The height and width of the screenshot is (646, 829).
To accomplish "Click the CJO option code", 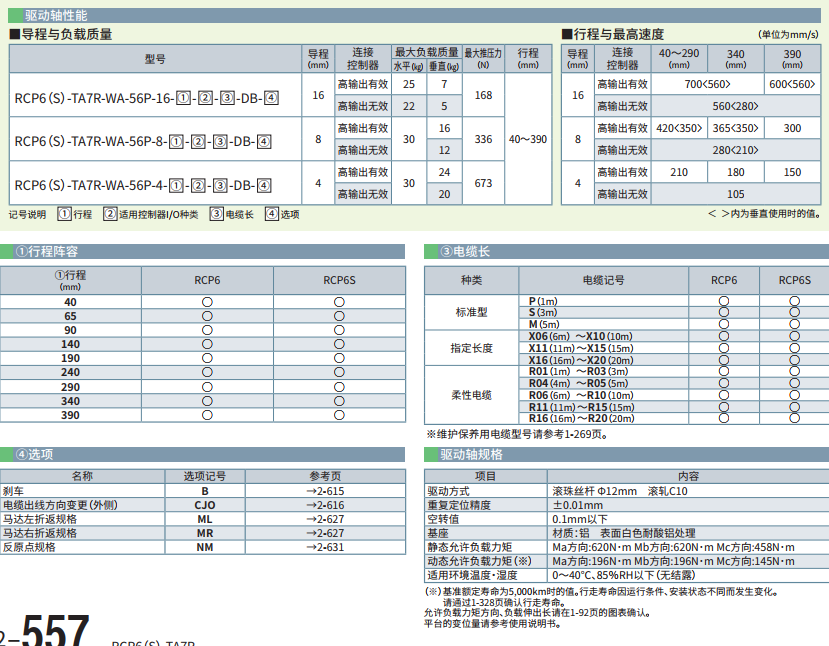I will (x=205, y=505).
